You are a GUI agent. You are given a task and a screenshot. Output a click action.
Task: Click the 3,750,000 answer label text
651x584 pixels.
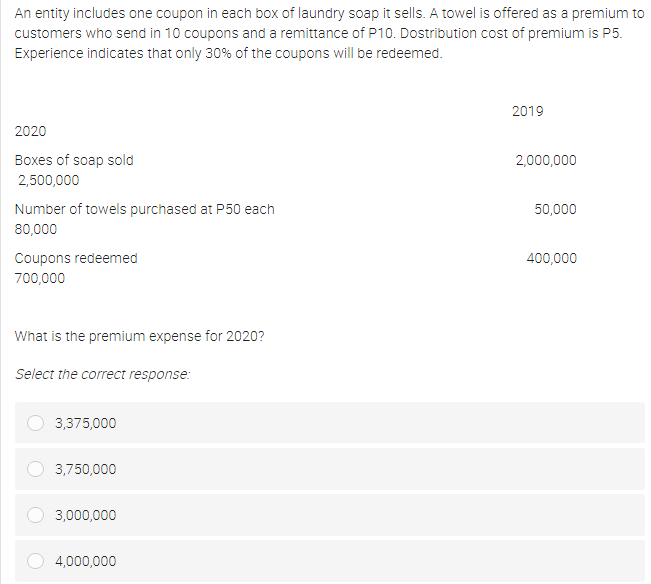(x=86, y=469)
